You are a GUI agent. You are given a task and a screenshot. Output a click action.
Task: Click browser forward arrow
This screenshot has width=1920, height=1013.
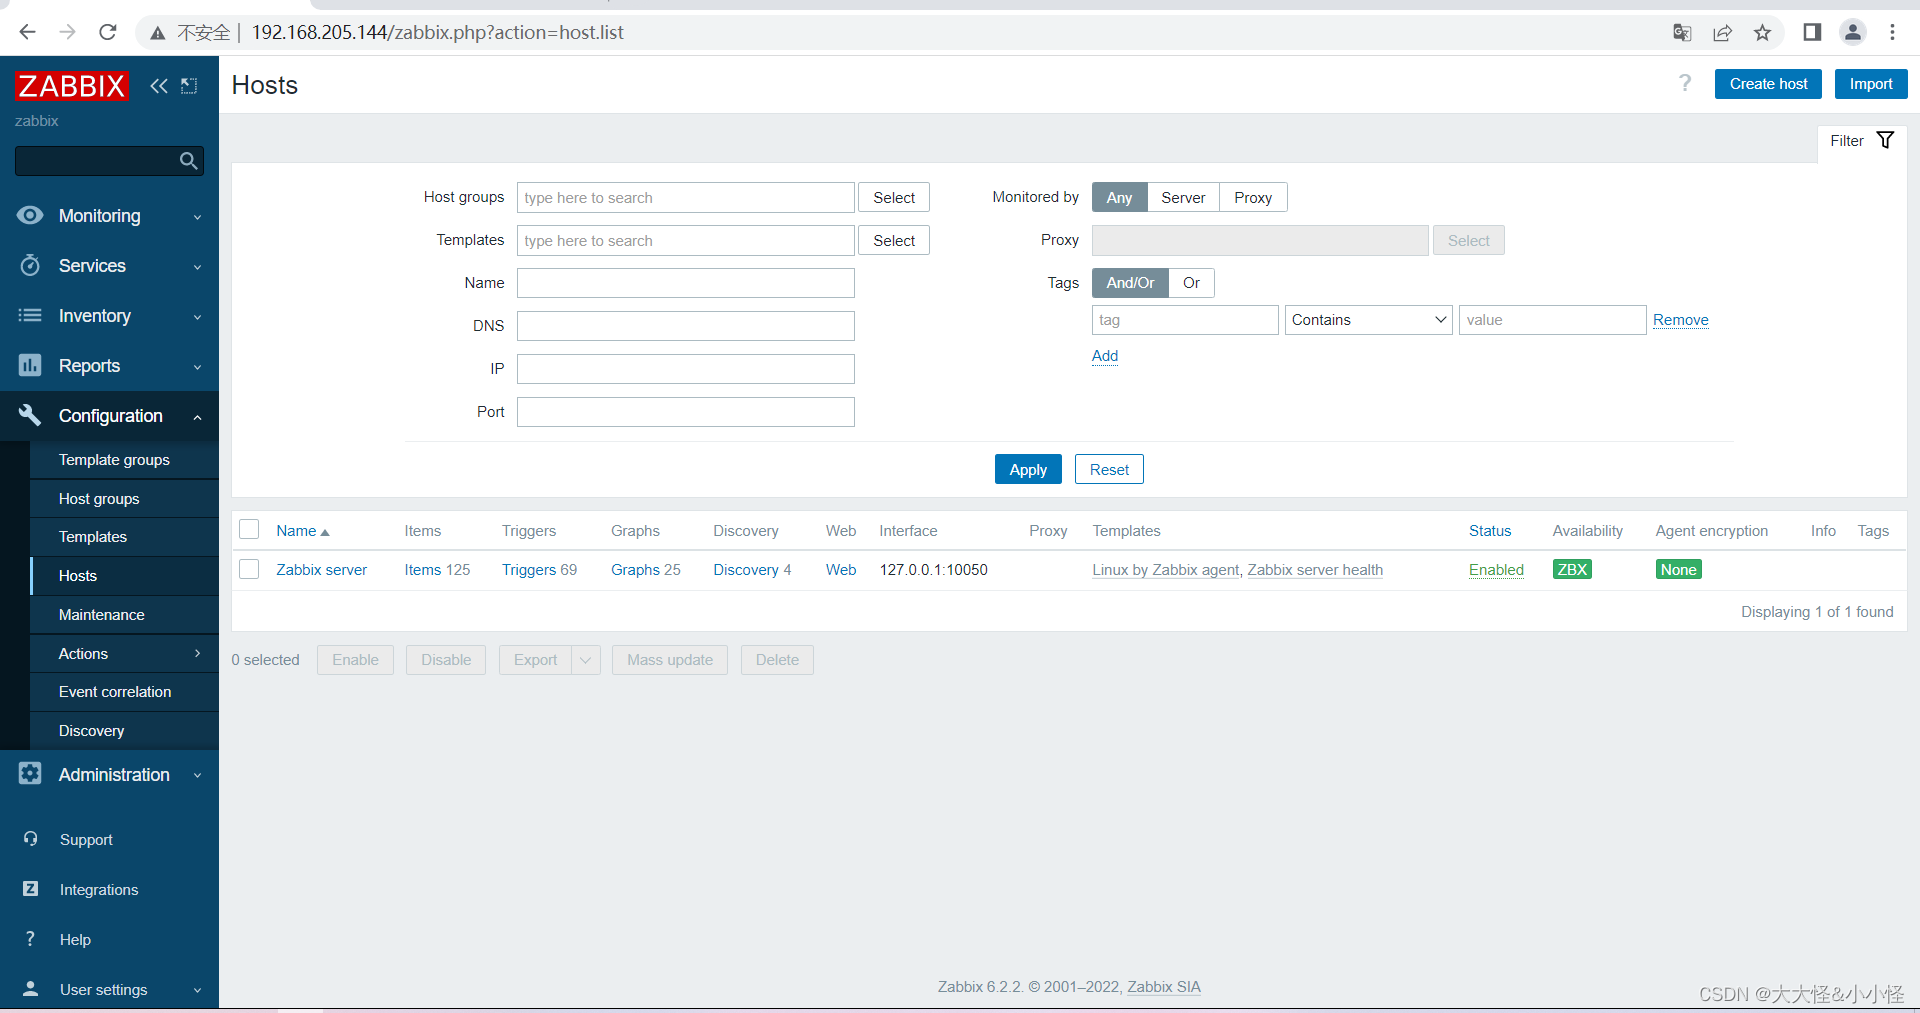[67, 32]
